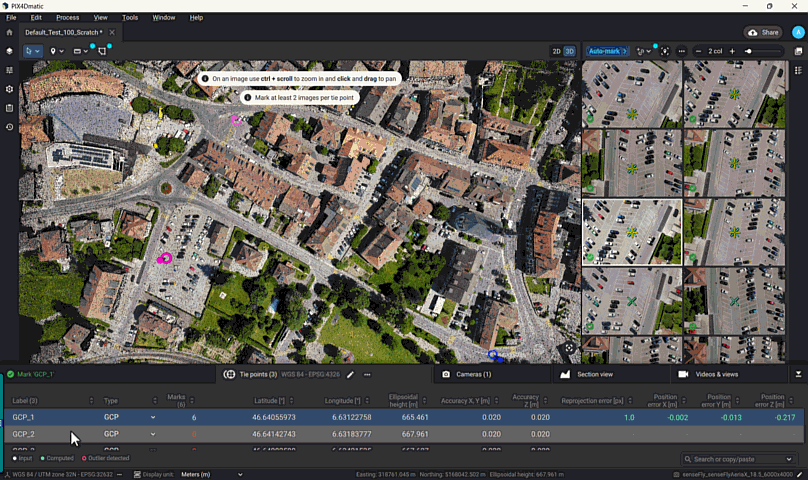Click the user account avatar icon
This screenshot has height=480, width=808.
(x=798, y=32)
